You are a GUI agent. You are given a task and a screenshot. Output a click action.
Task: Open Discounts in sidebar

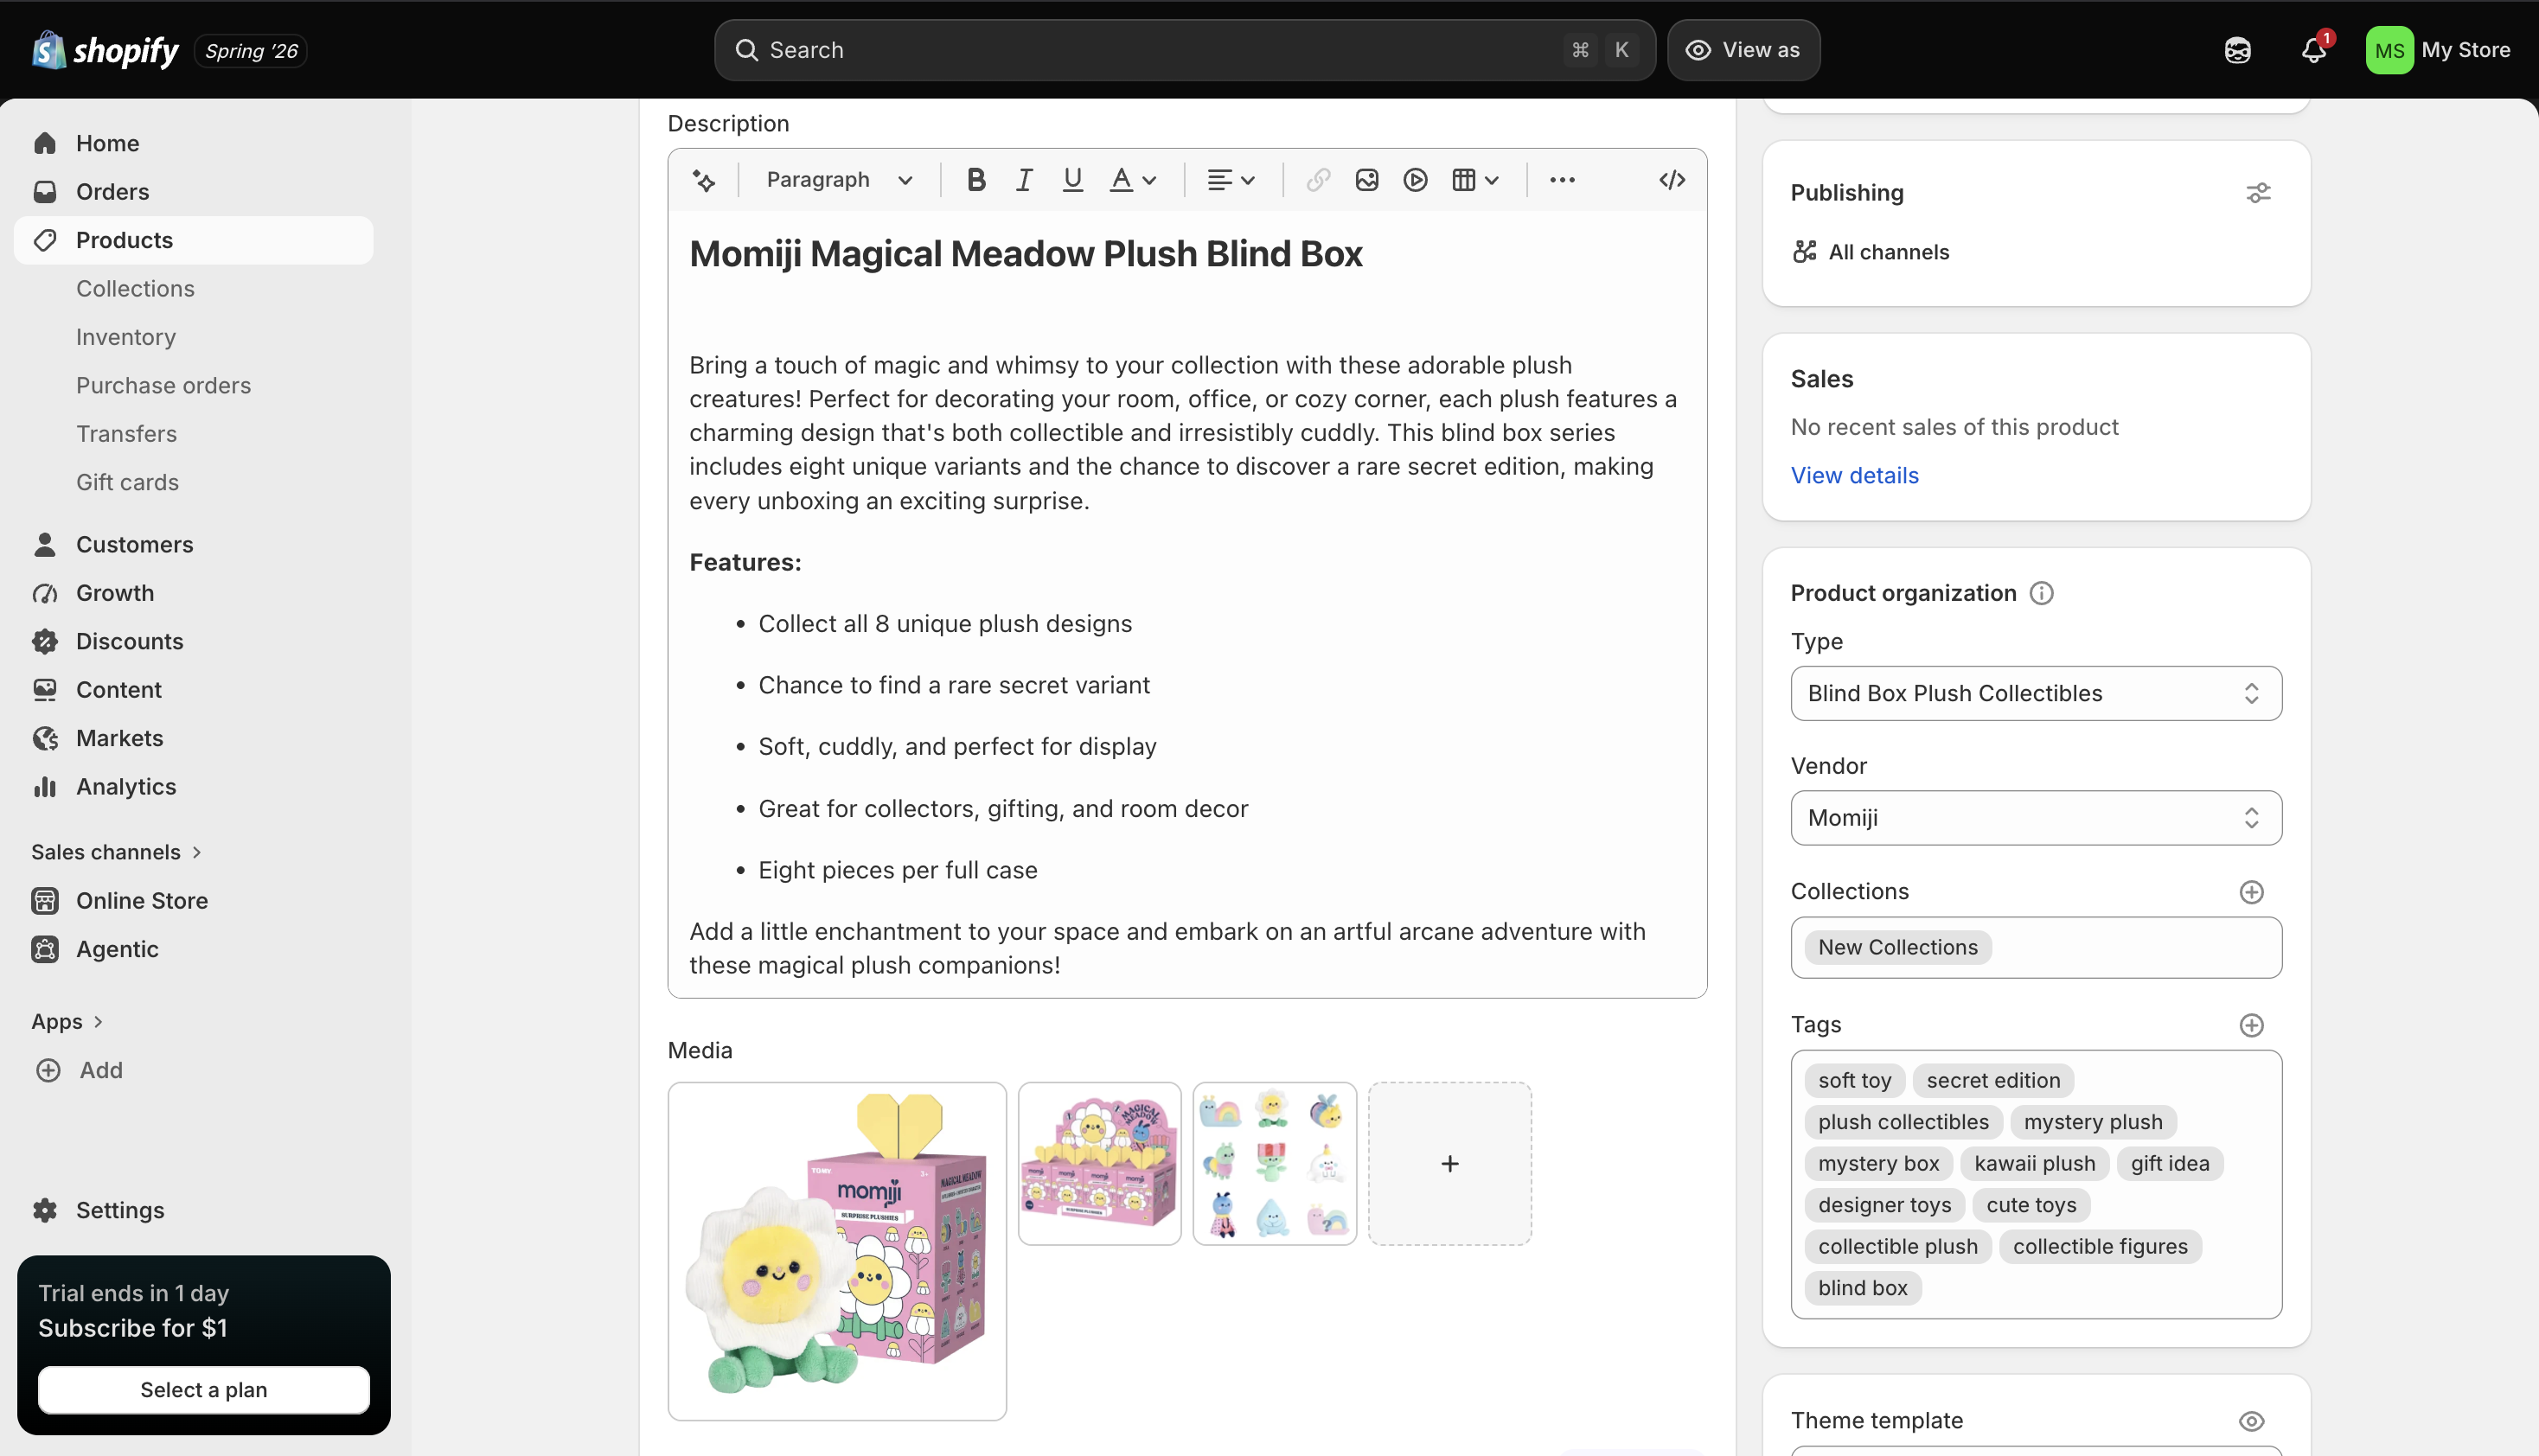(x=194, y=642)
